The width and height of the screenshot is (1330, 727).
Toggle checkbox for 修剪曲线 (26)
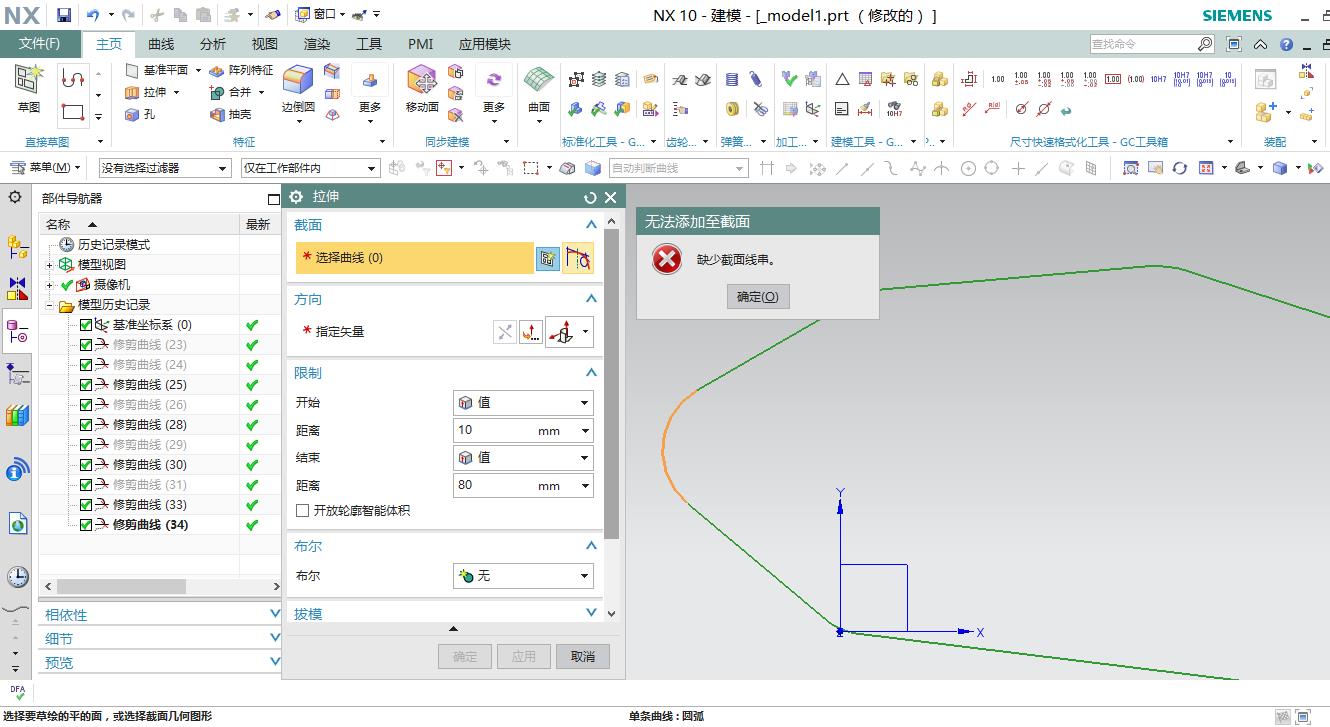(x=86, y=405)
